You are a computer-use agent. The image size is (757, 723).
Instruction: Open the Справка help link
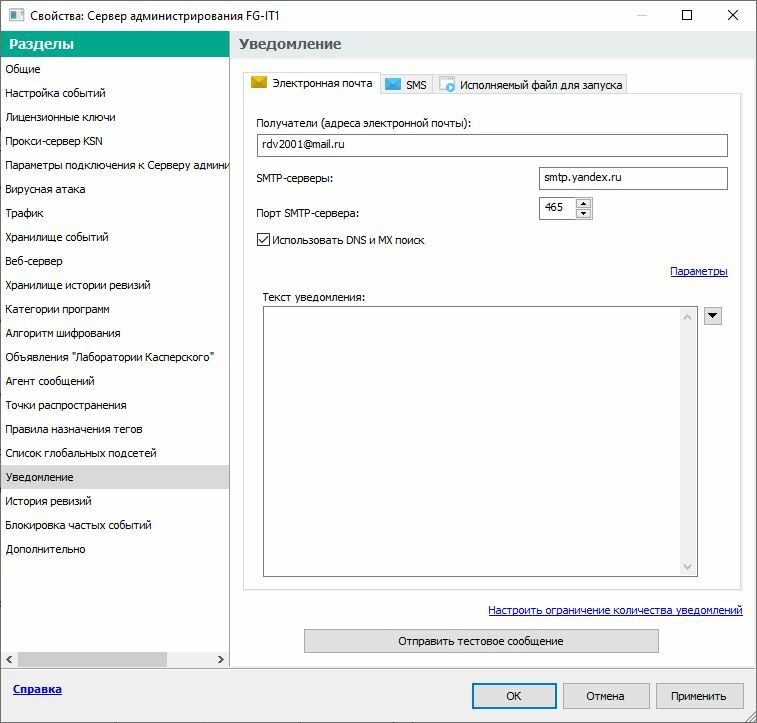(x=37, y=689)
